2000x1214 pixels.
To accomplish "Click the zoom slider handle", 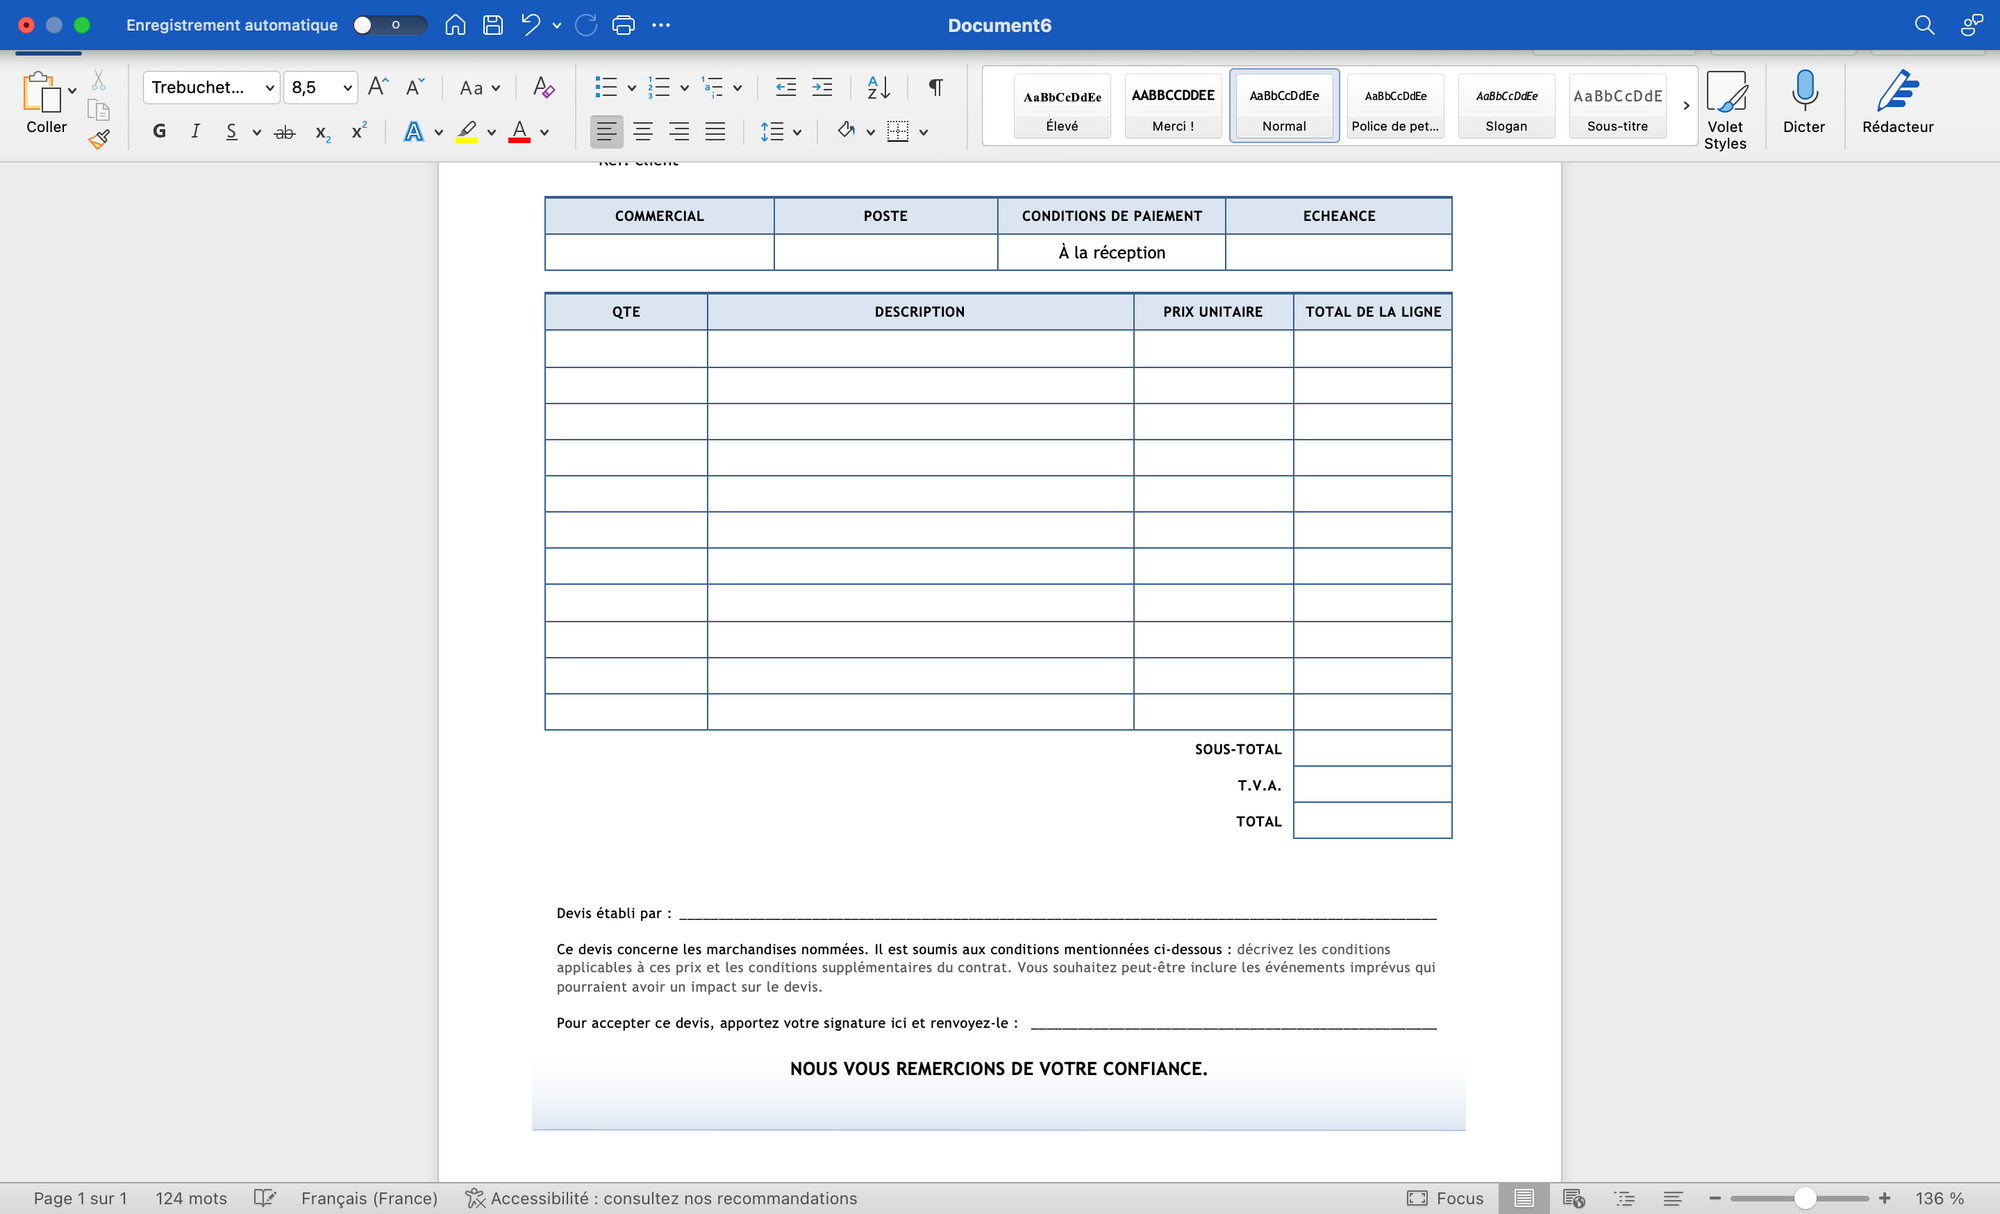I will pos(1804,1198).
